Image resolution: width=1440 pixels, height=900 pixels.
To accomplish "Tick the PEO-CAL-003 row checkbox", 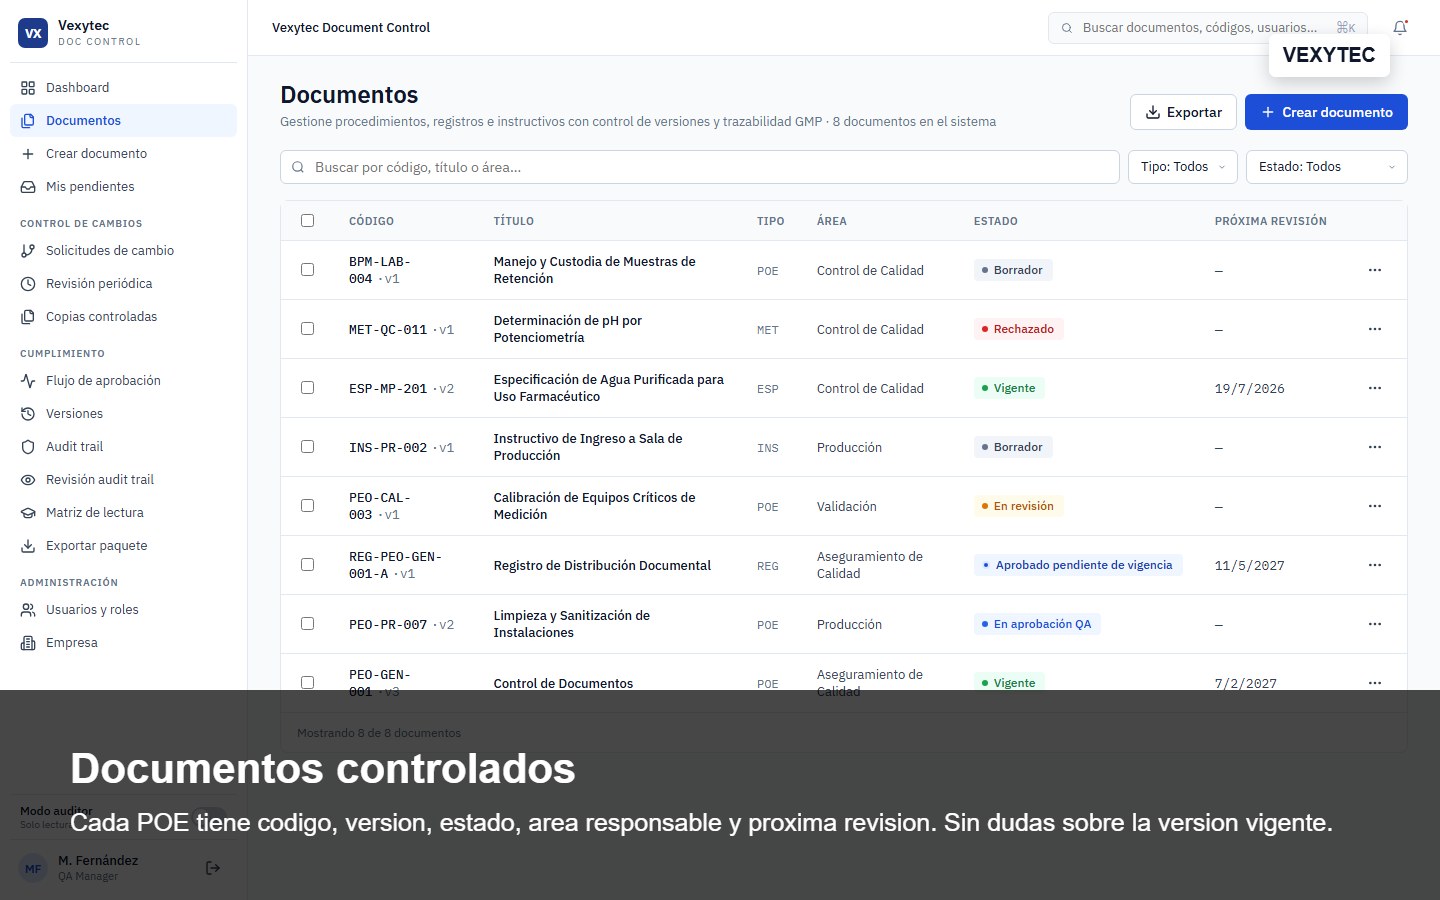I will point(307,505).
